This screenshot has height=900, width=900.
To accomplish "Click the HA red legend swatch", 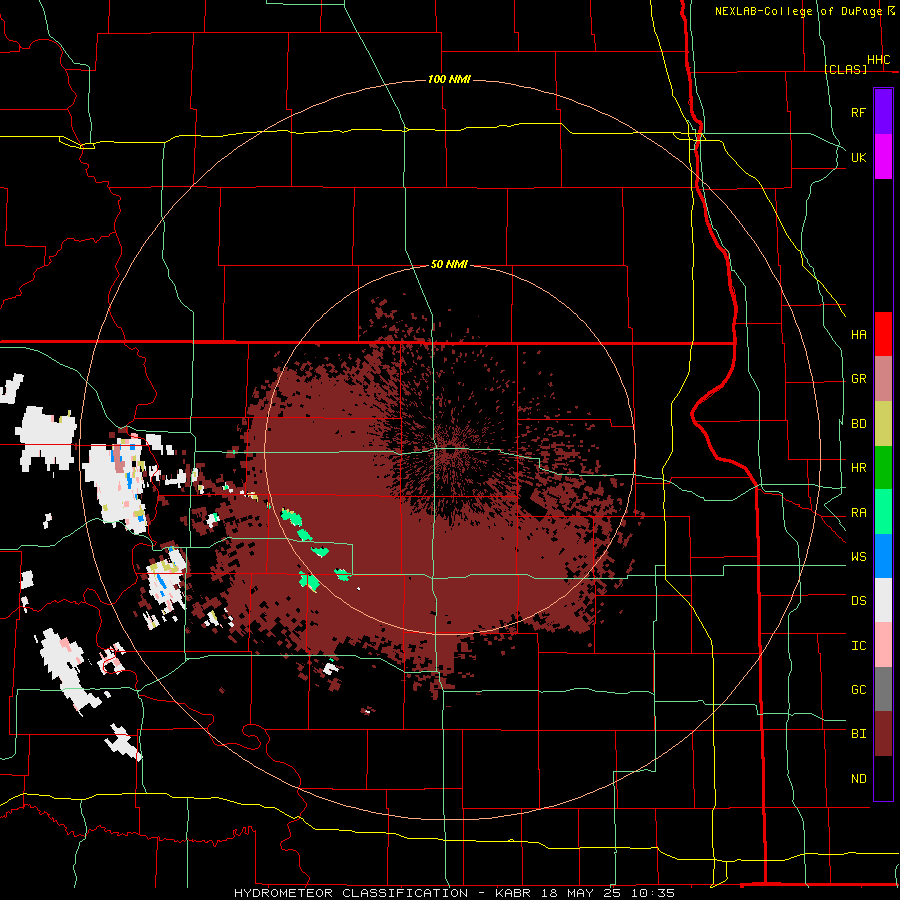I will click(883, 334).
